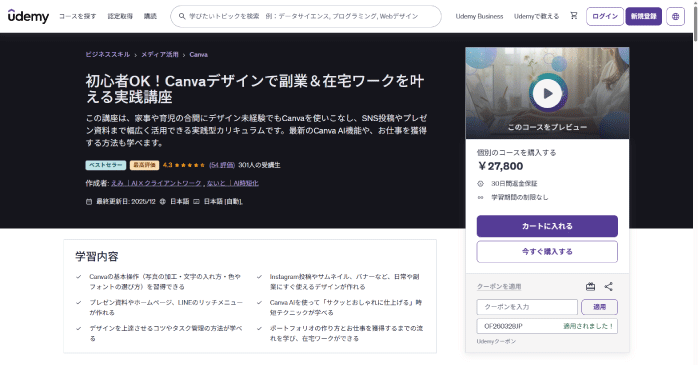698x365 pixels.
Task: Click the 最高評価 badge
Action: [x=144, y=165]
